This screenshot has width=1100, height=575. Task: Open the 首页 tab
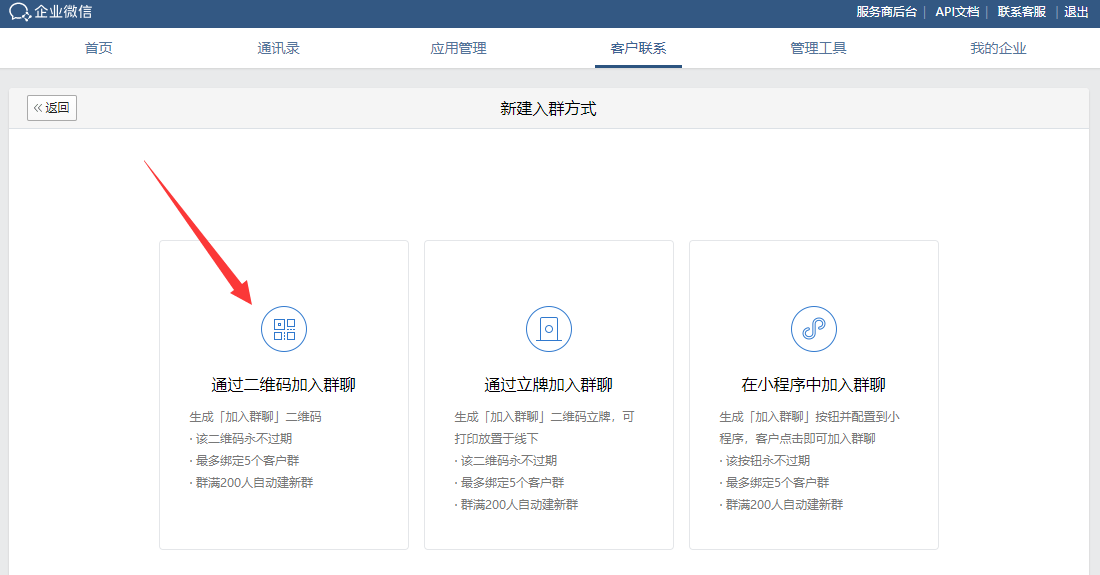coord(98,48)
